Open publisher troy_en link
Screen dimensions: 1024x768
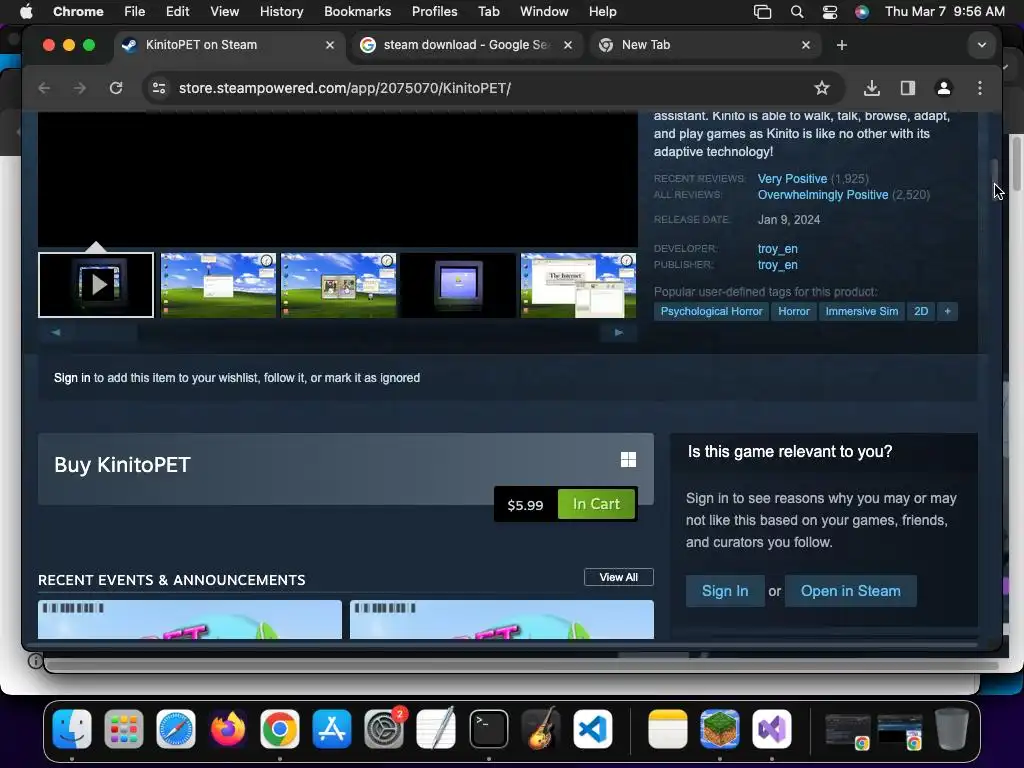pos(777,265)
